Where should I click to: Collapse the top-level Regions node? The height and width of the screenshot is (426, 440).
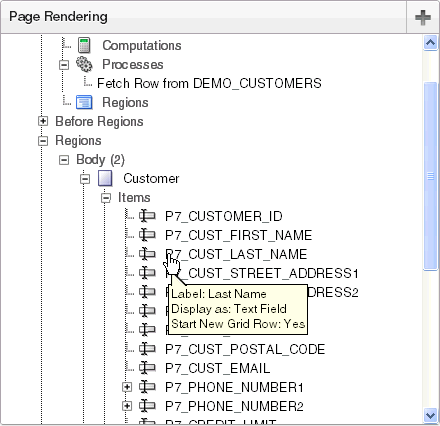(x=43, y=141)
